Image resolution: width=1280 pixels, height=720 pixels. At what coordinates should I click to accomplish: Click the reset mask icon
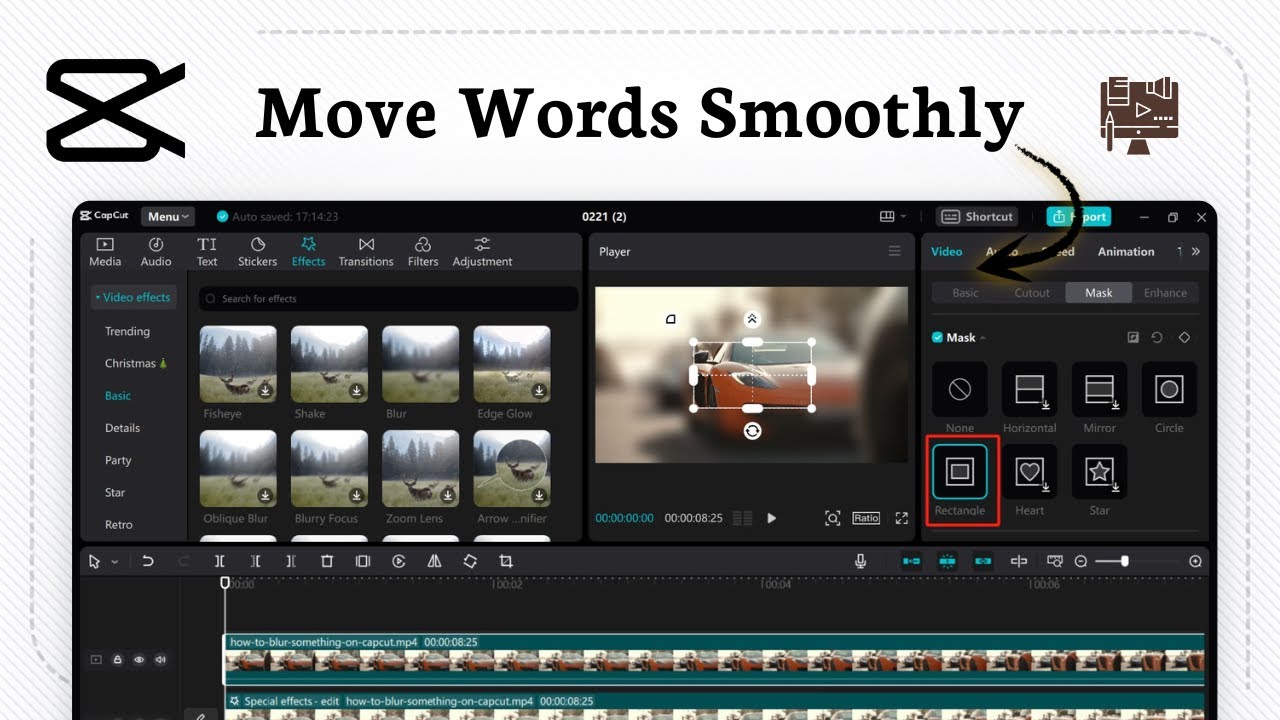(x=1157, y=337)
